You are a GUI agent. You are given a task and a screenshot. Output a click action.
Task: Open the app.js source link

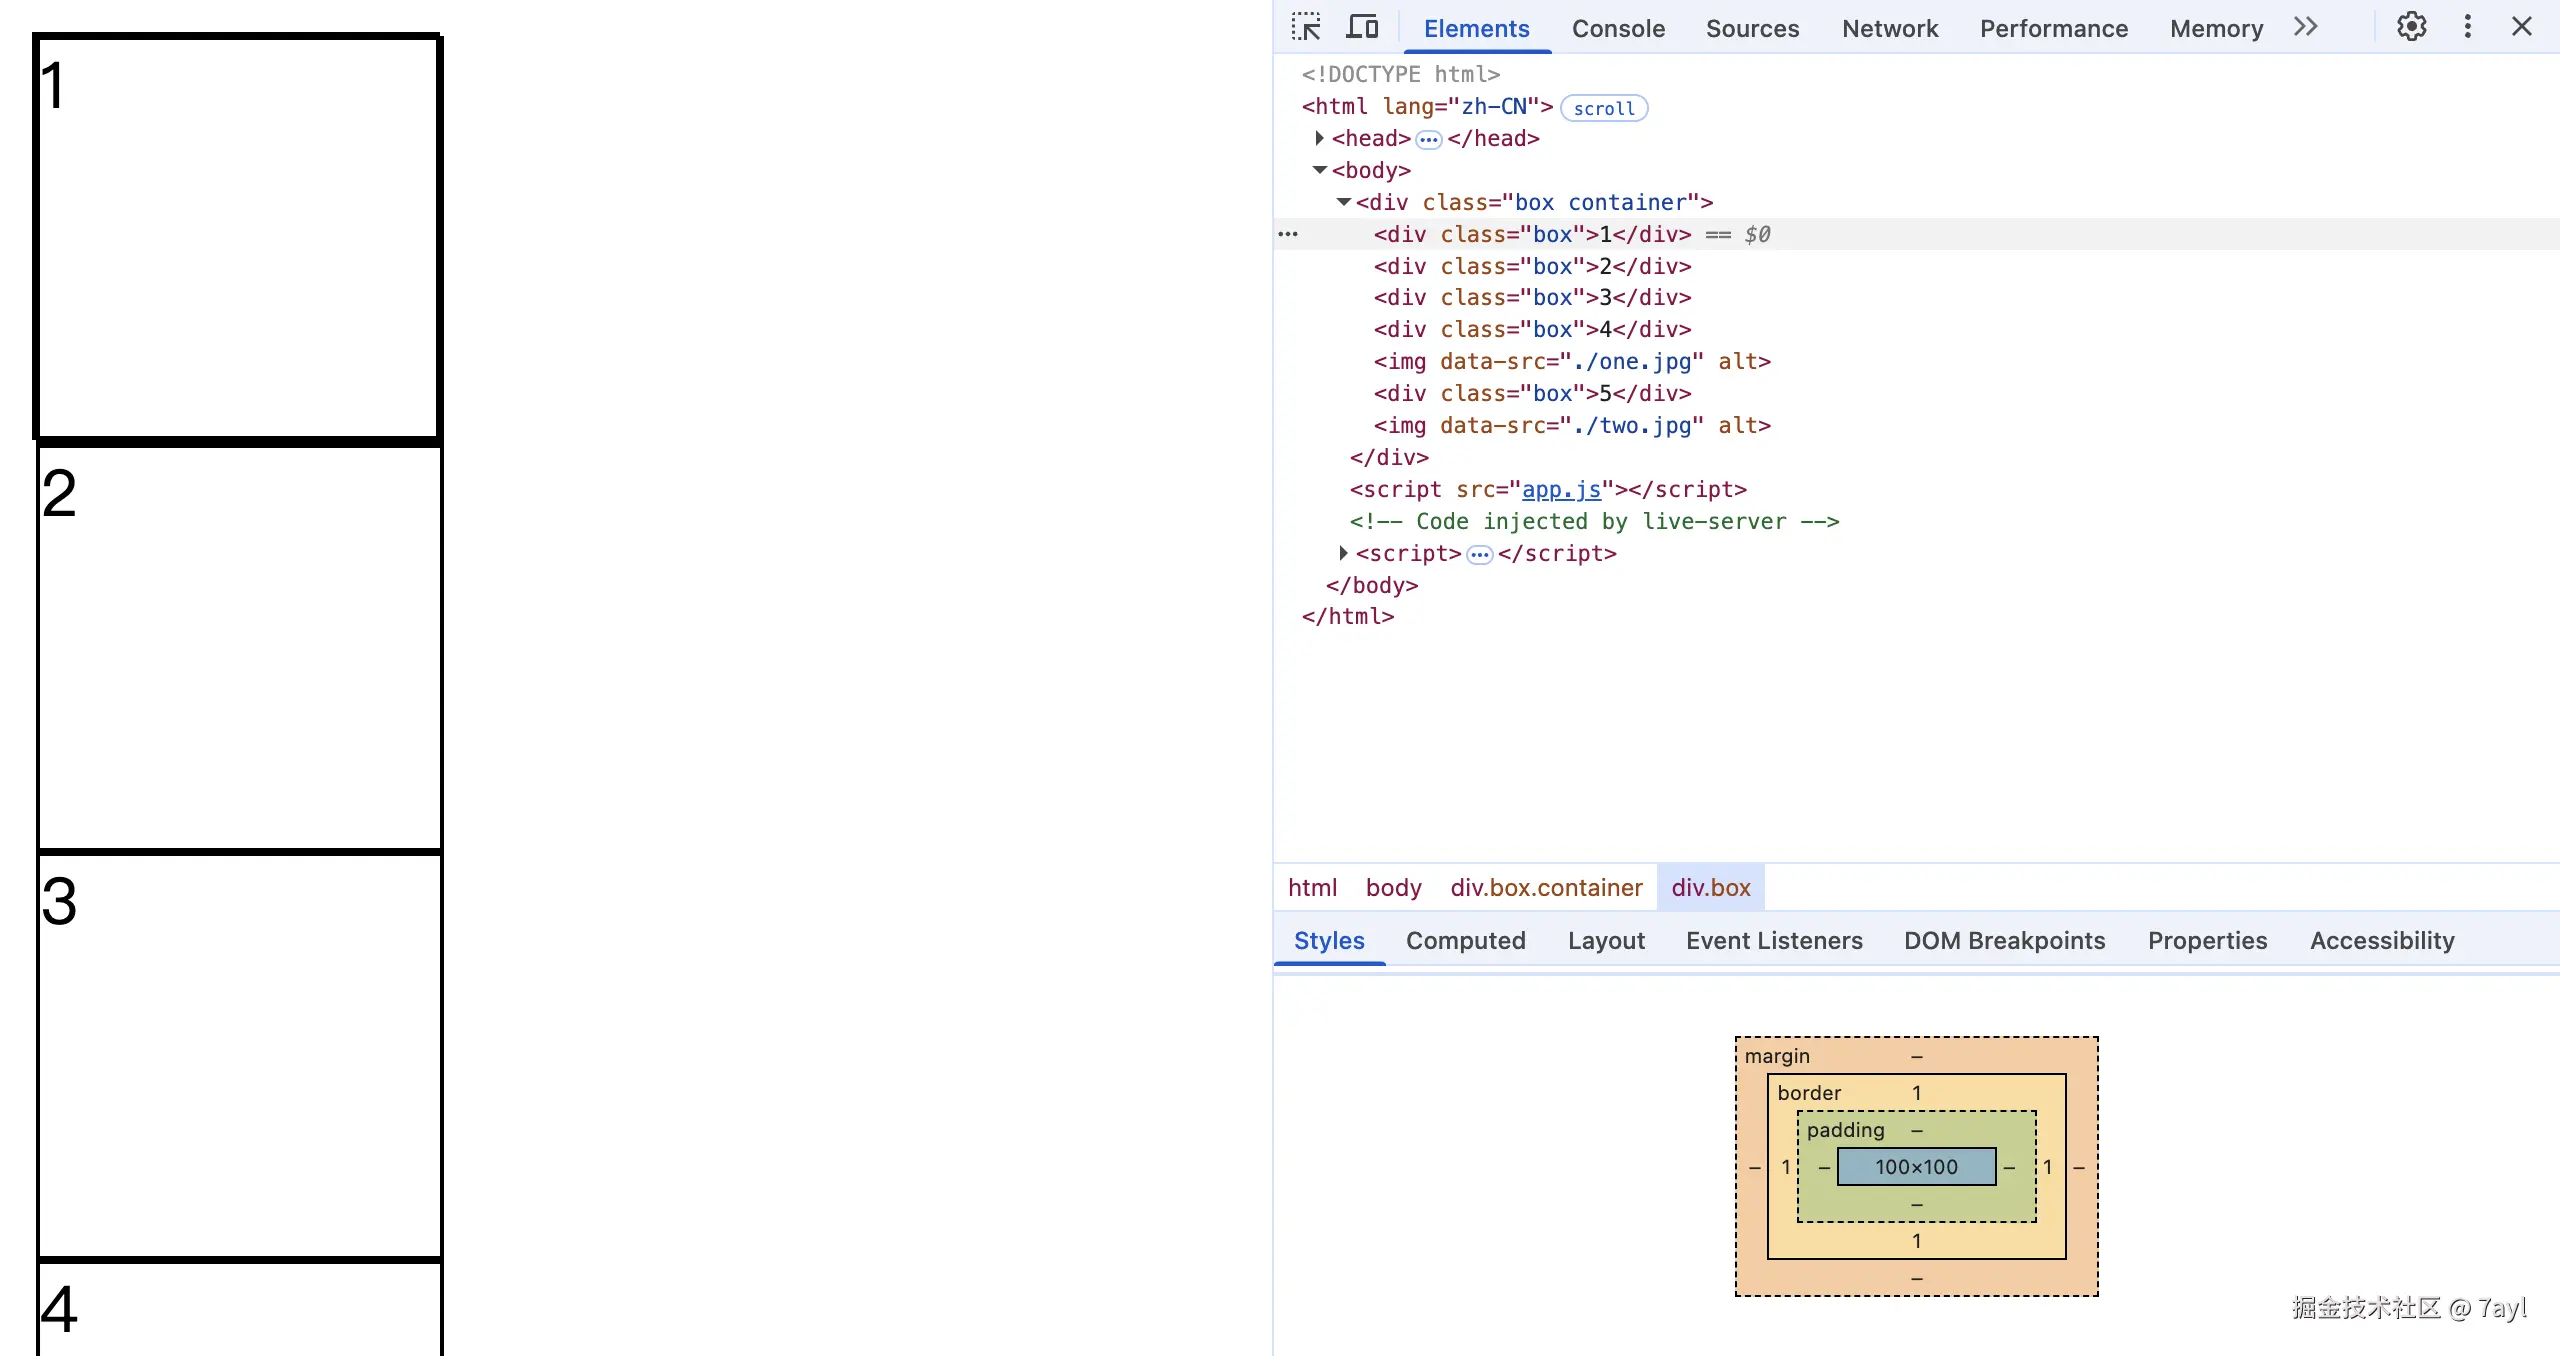(x=1561, y=489)
